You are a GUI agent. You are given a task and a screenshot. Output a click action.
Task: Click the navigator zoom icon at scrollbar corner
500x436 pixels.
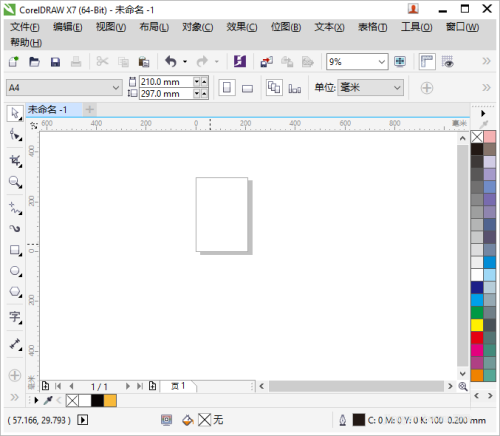(x=463, y=386)
